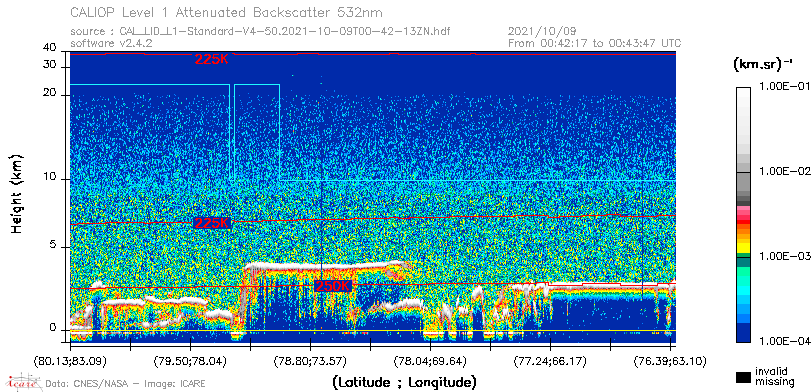The width and height of the screenshot is (811, 392).
Task: Click the topmost 225K isotherm label
Action: [x=212, y=59]
